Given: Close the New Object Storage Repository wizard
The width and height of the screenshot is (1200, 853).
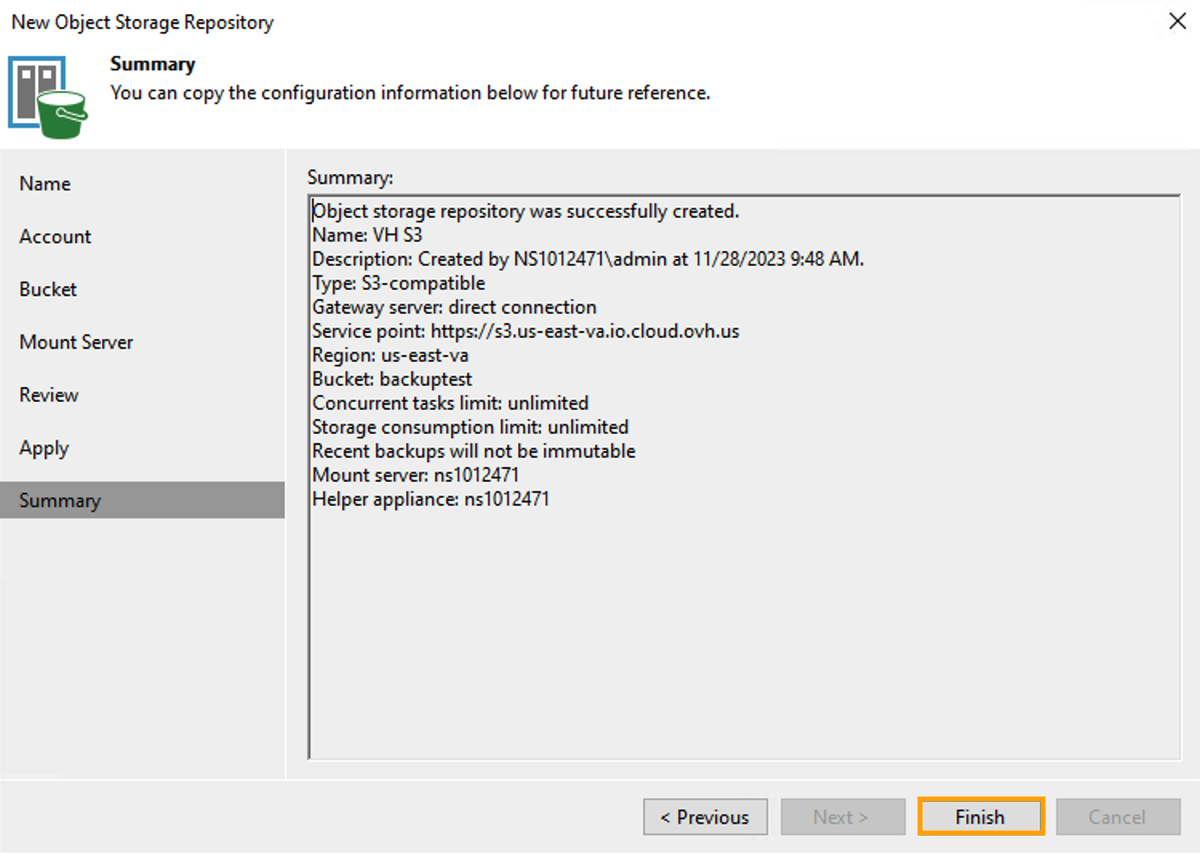Looking at the screenshot, I should [1177, 21].
